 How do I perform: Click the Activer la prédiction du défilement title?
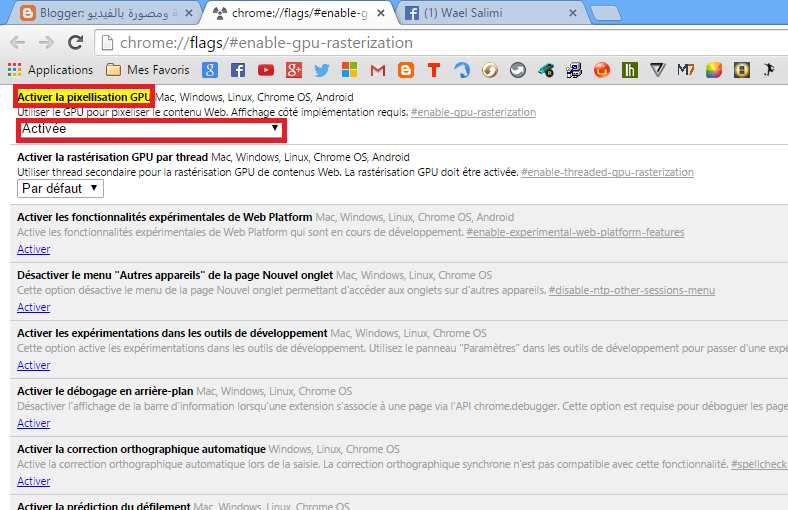click(104, 506)
